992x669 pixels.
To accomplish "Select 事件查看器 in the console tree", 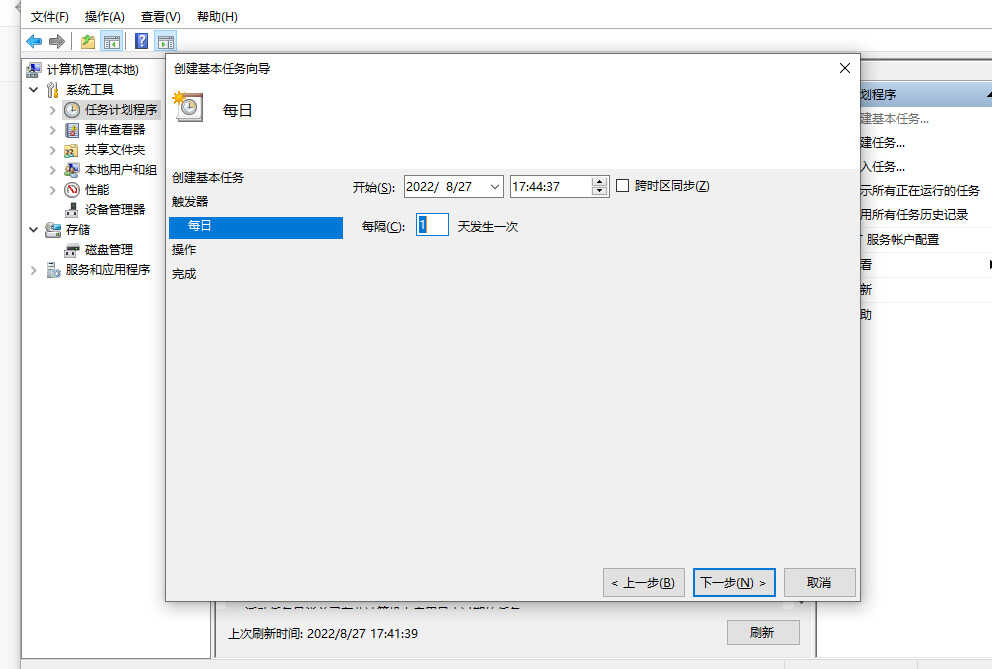I will [x=115, y=130].
